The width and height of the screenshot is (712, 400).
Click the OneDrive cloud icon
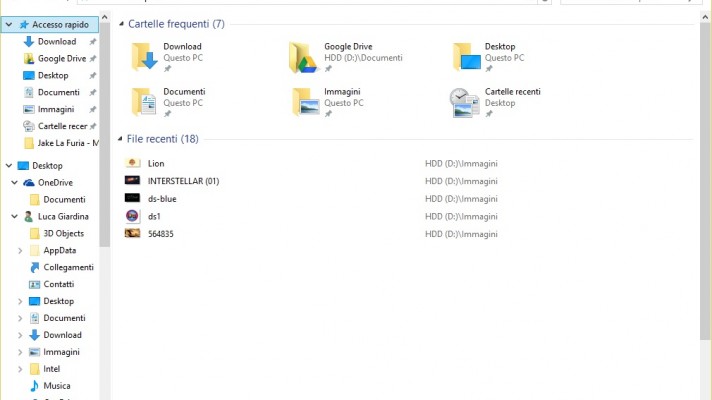(x=29, y=183)
